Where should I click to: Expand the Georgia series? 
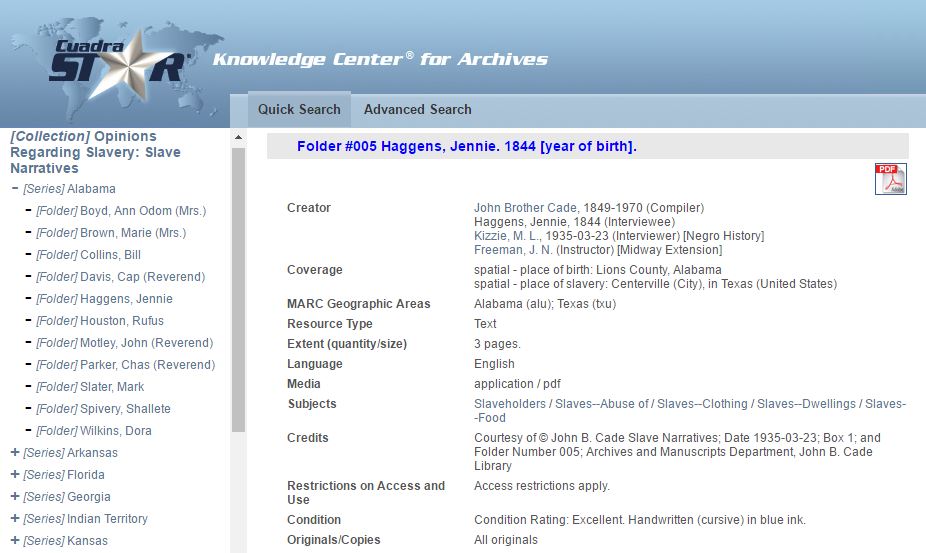(x=15, y=496)
